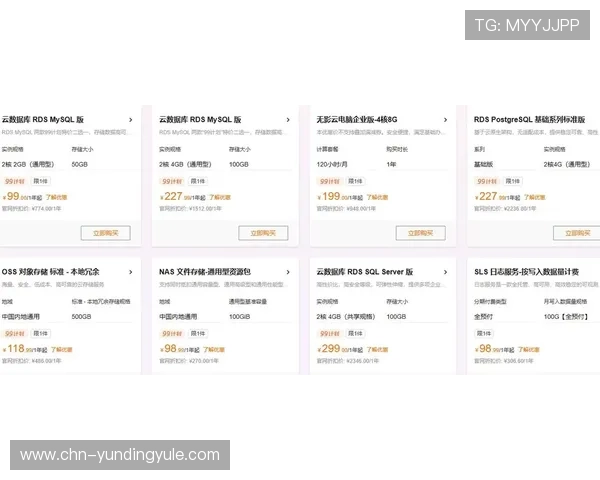Open chevron arrow beside OSS 对象存储 title

pyautogui.click(x=131, y=272)
